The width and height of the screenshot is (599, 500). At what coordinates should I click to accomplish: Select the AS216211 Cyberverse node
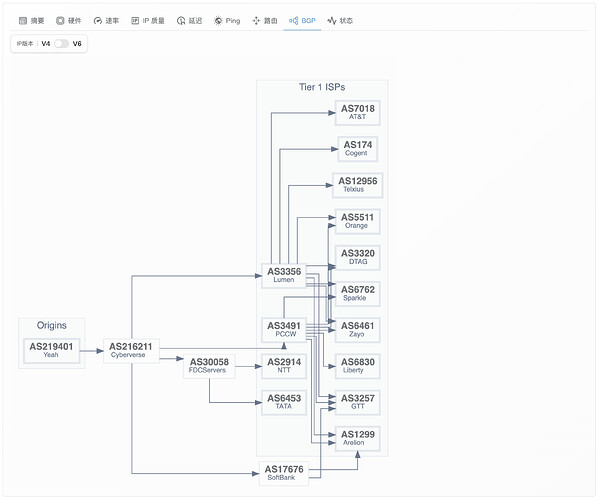131,350
